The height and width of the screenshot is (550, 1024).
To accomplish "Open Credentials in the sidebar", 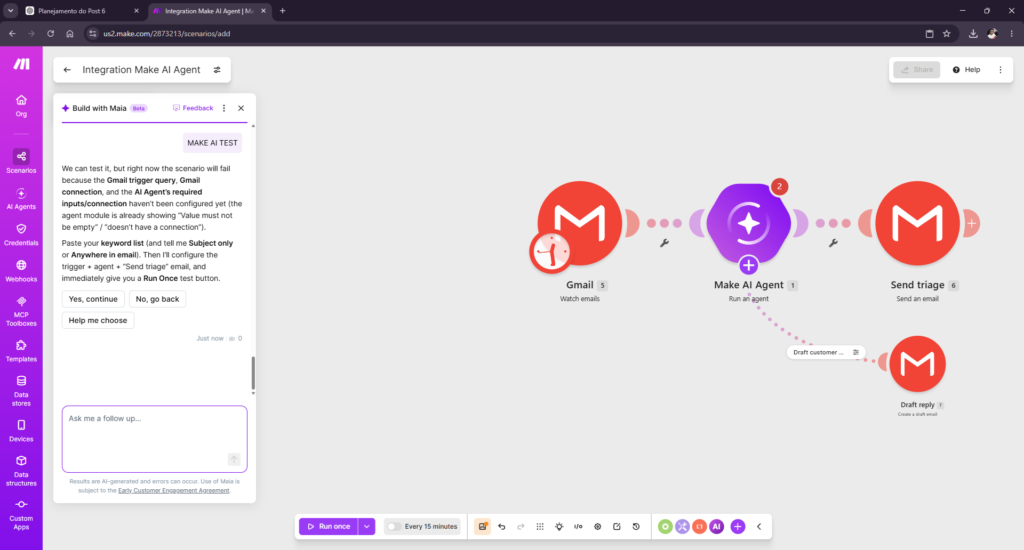I will 21,235.
